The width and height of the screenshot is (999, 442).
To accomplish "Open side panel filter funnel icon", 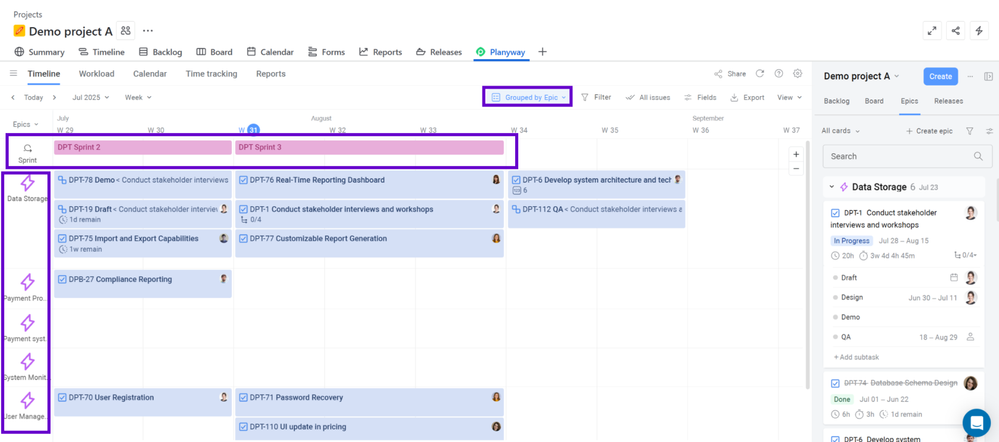I will tap(970, 131).
